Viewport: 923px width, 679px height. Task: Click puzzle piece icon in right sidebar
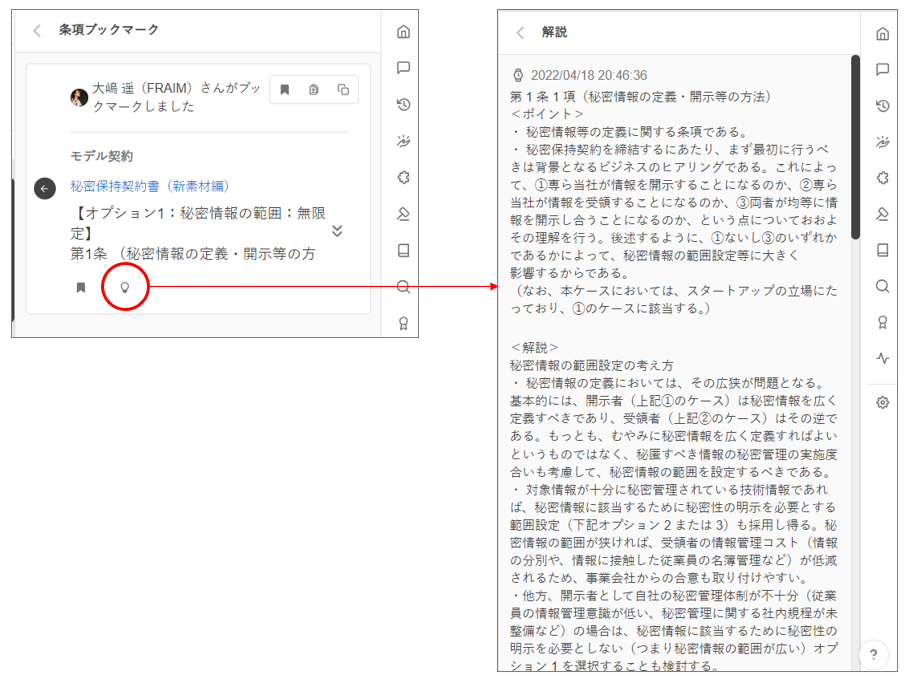(882, 178)
